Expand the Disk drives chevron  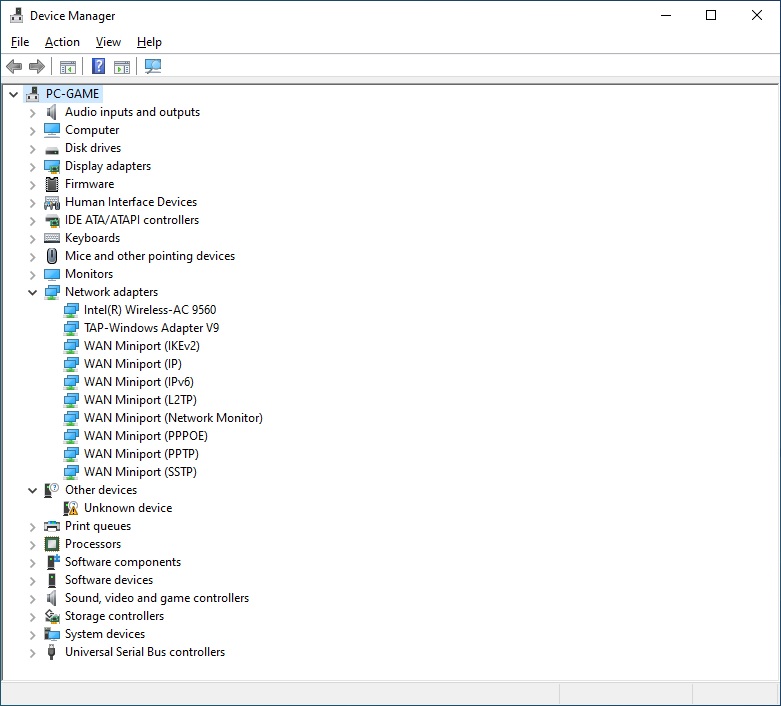[32, 149]
